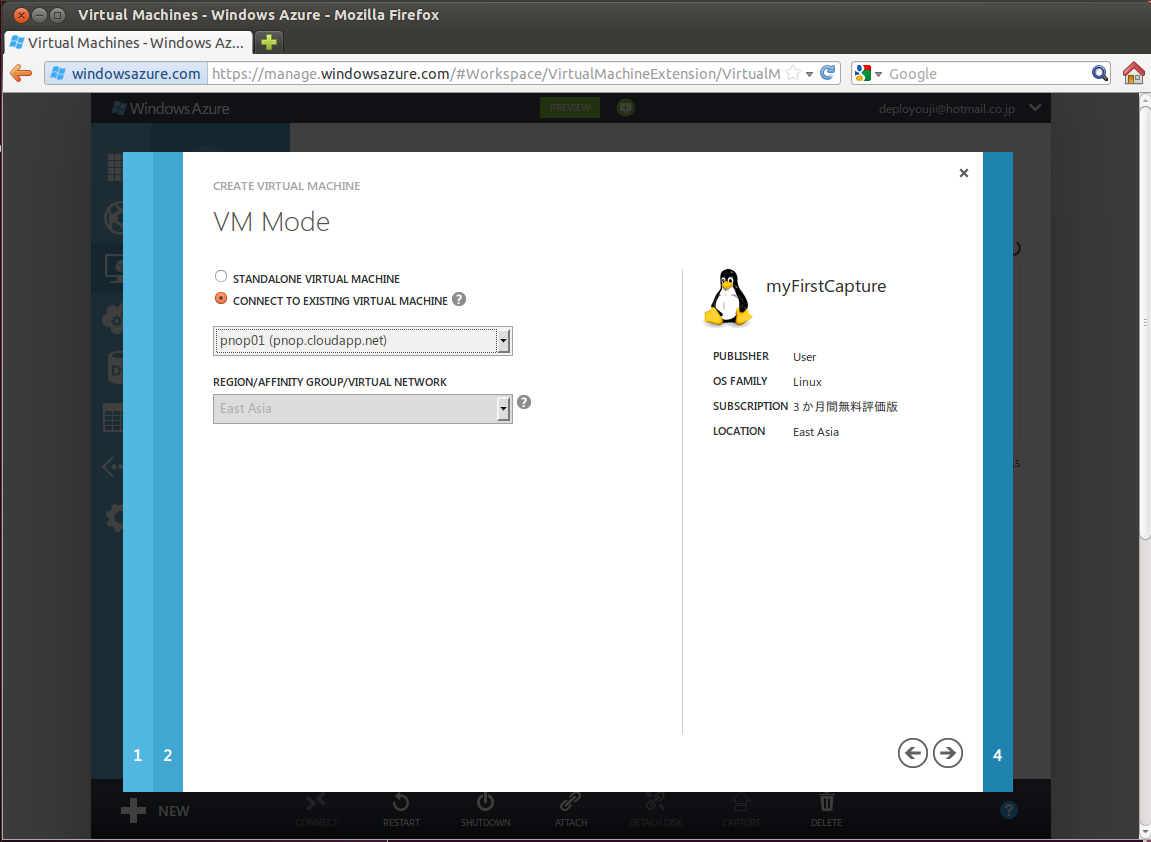1151x842 pixels.
Task: Click the Firefox home icon
Action: tap(1133, 73)
